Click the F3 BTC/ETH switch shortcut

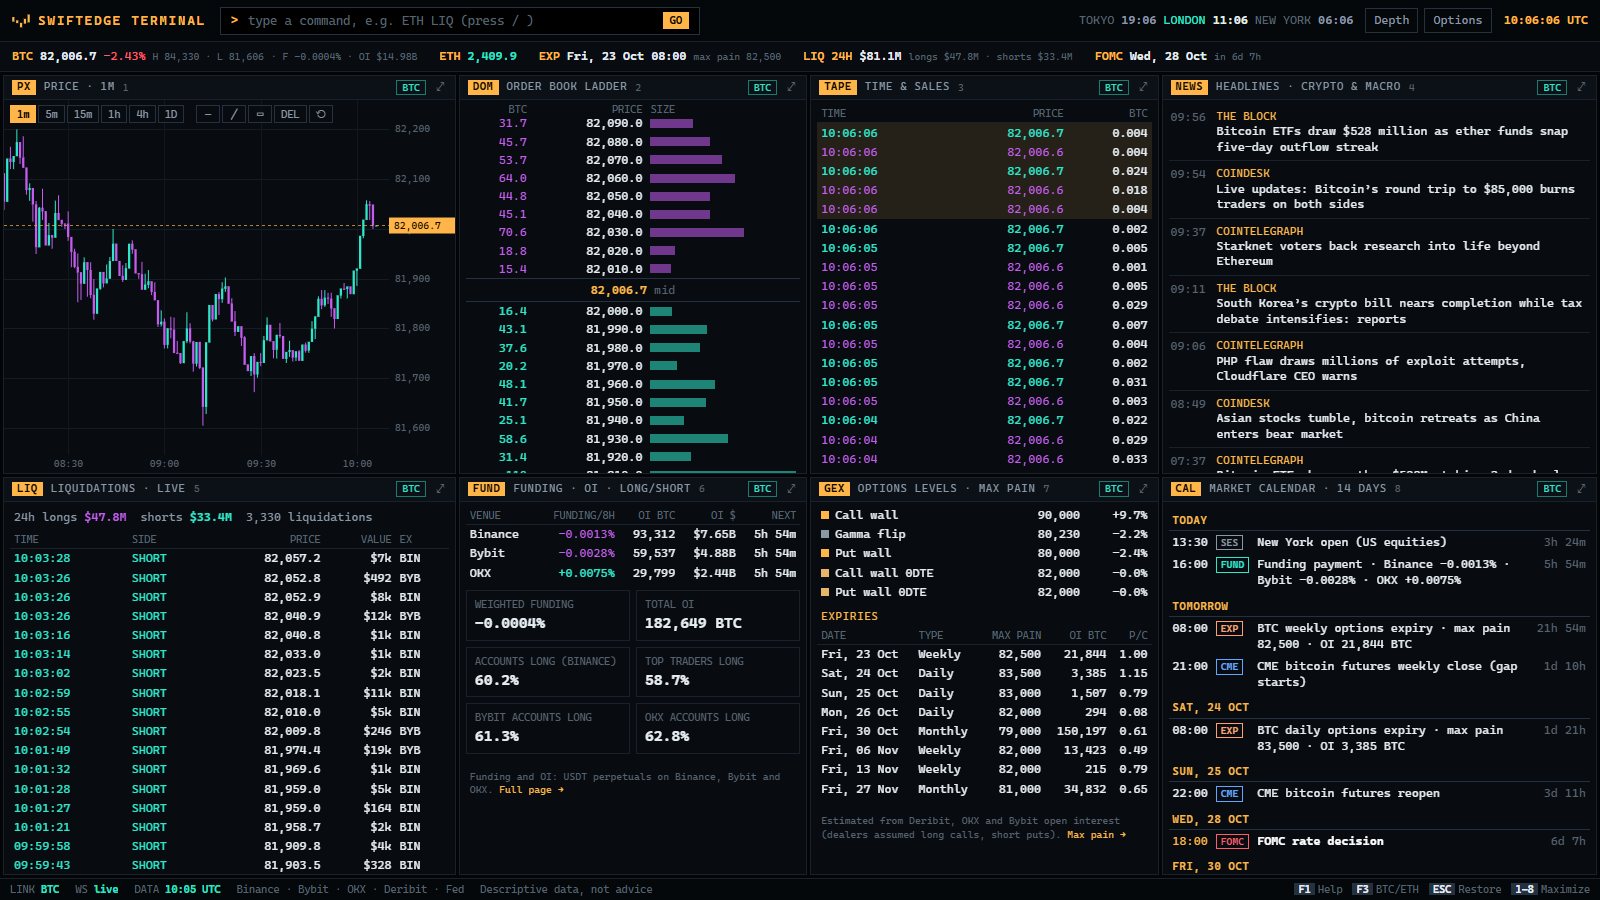(x=1385, y=889)
